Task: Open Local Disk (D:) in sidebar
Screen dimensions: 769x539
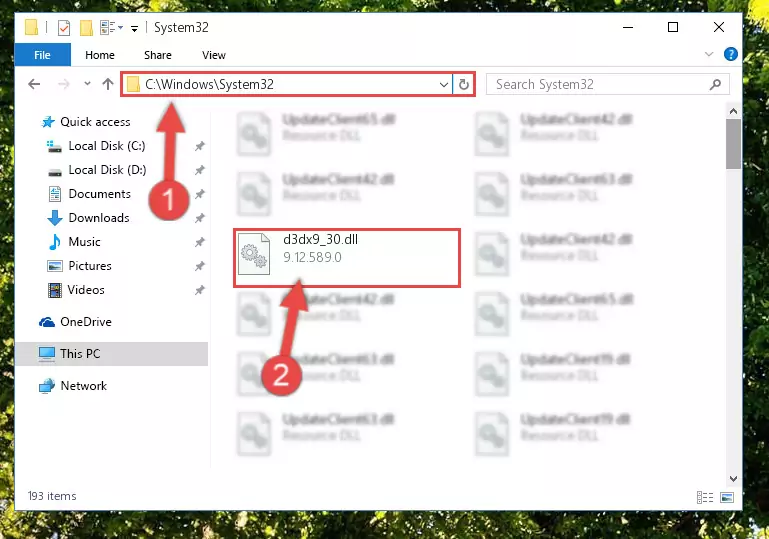Action: tap(107, 170)
